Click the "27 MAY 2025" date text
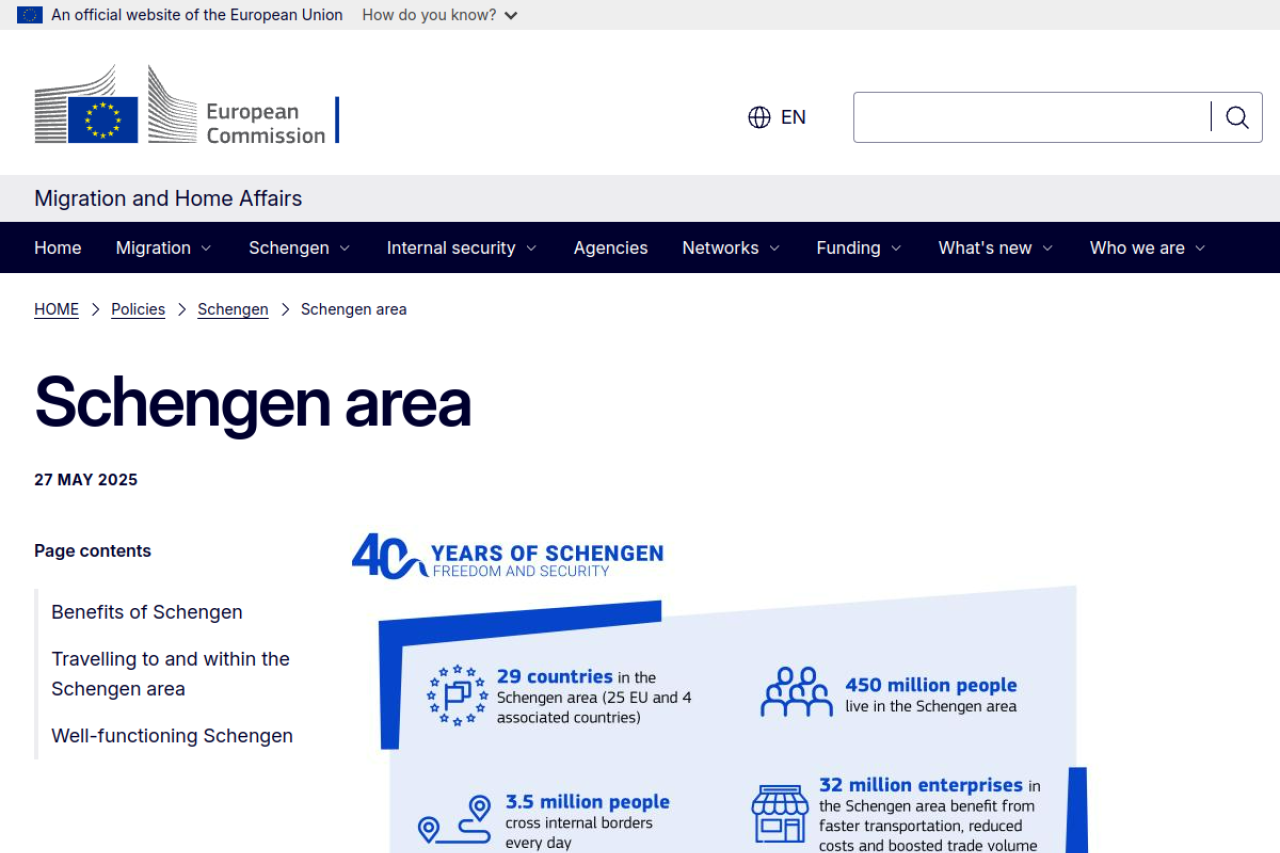The width and height of the screenshot is (1280, 853). 86,480
